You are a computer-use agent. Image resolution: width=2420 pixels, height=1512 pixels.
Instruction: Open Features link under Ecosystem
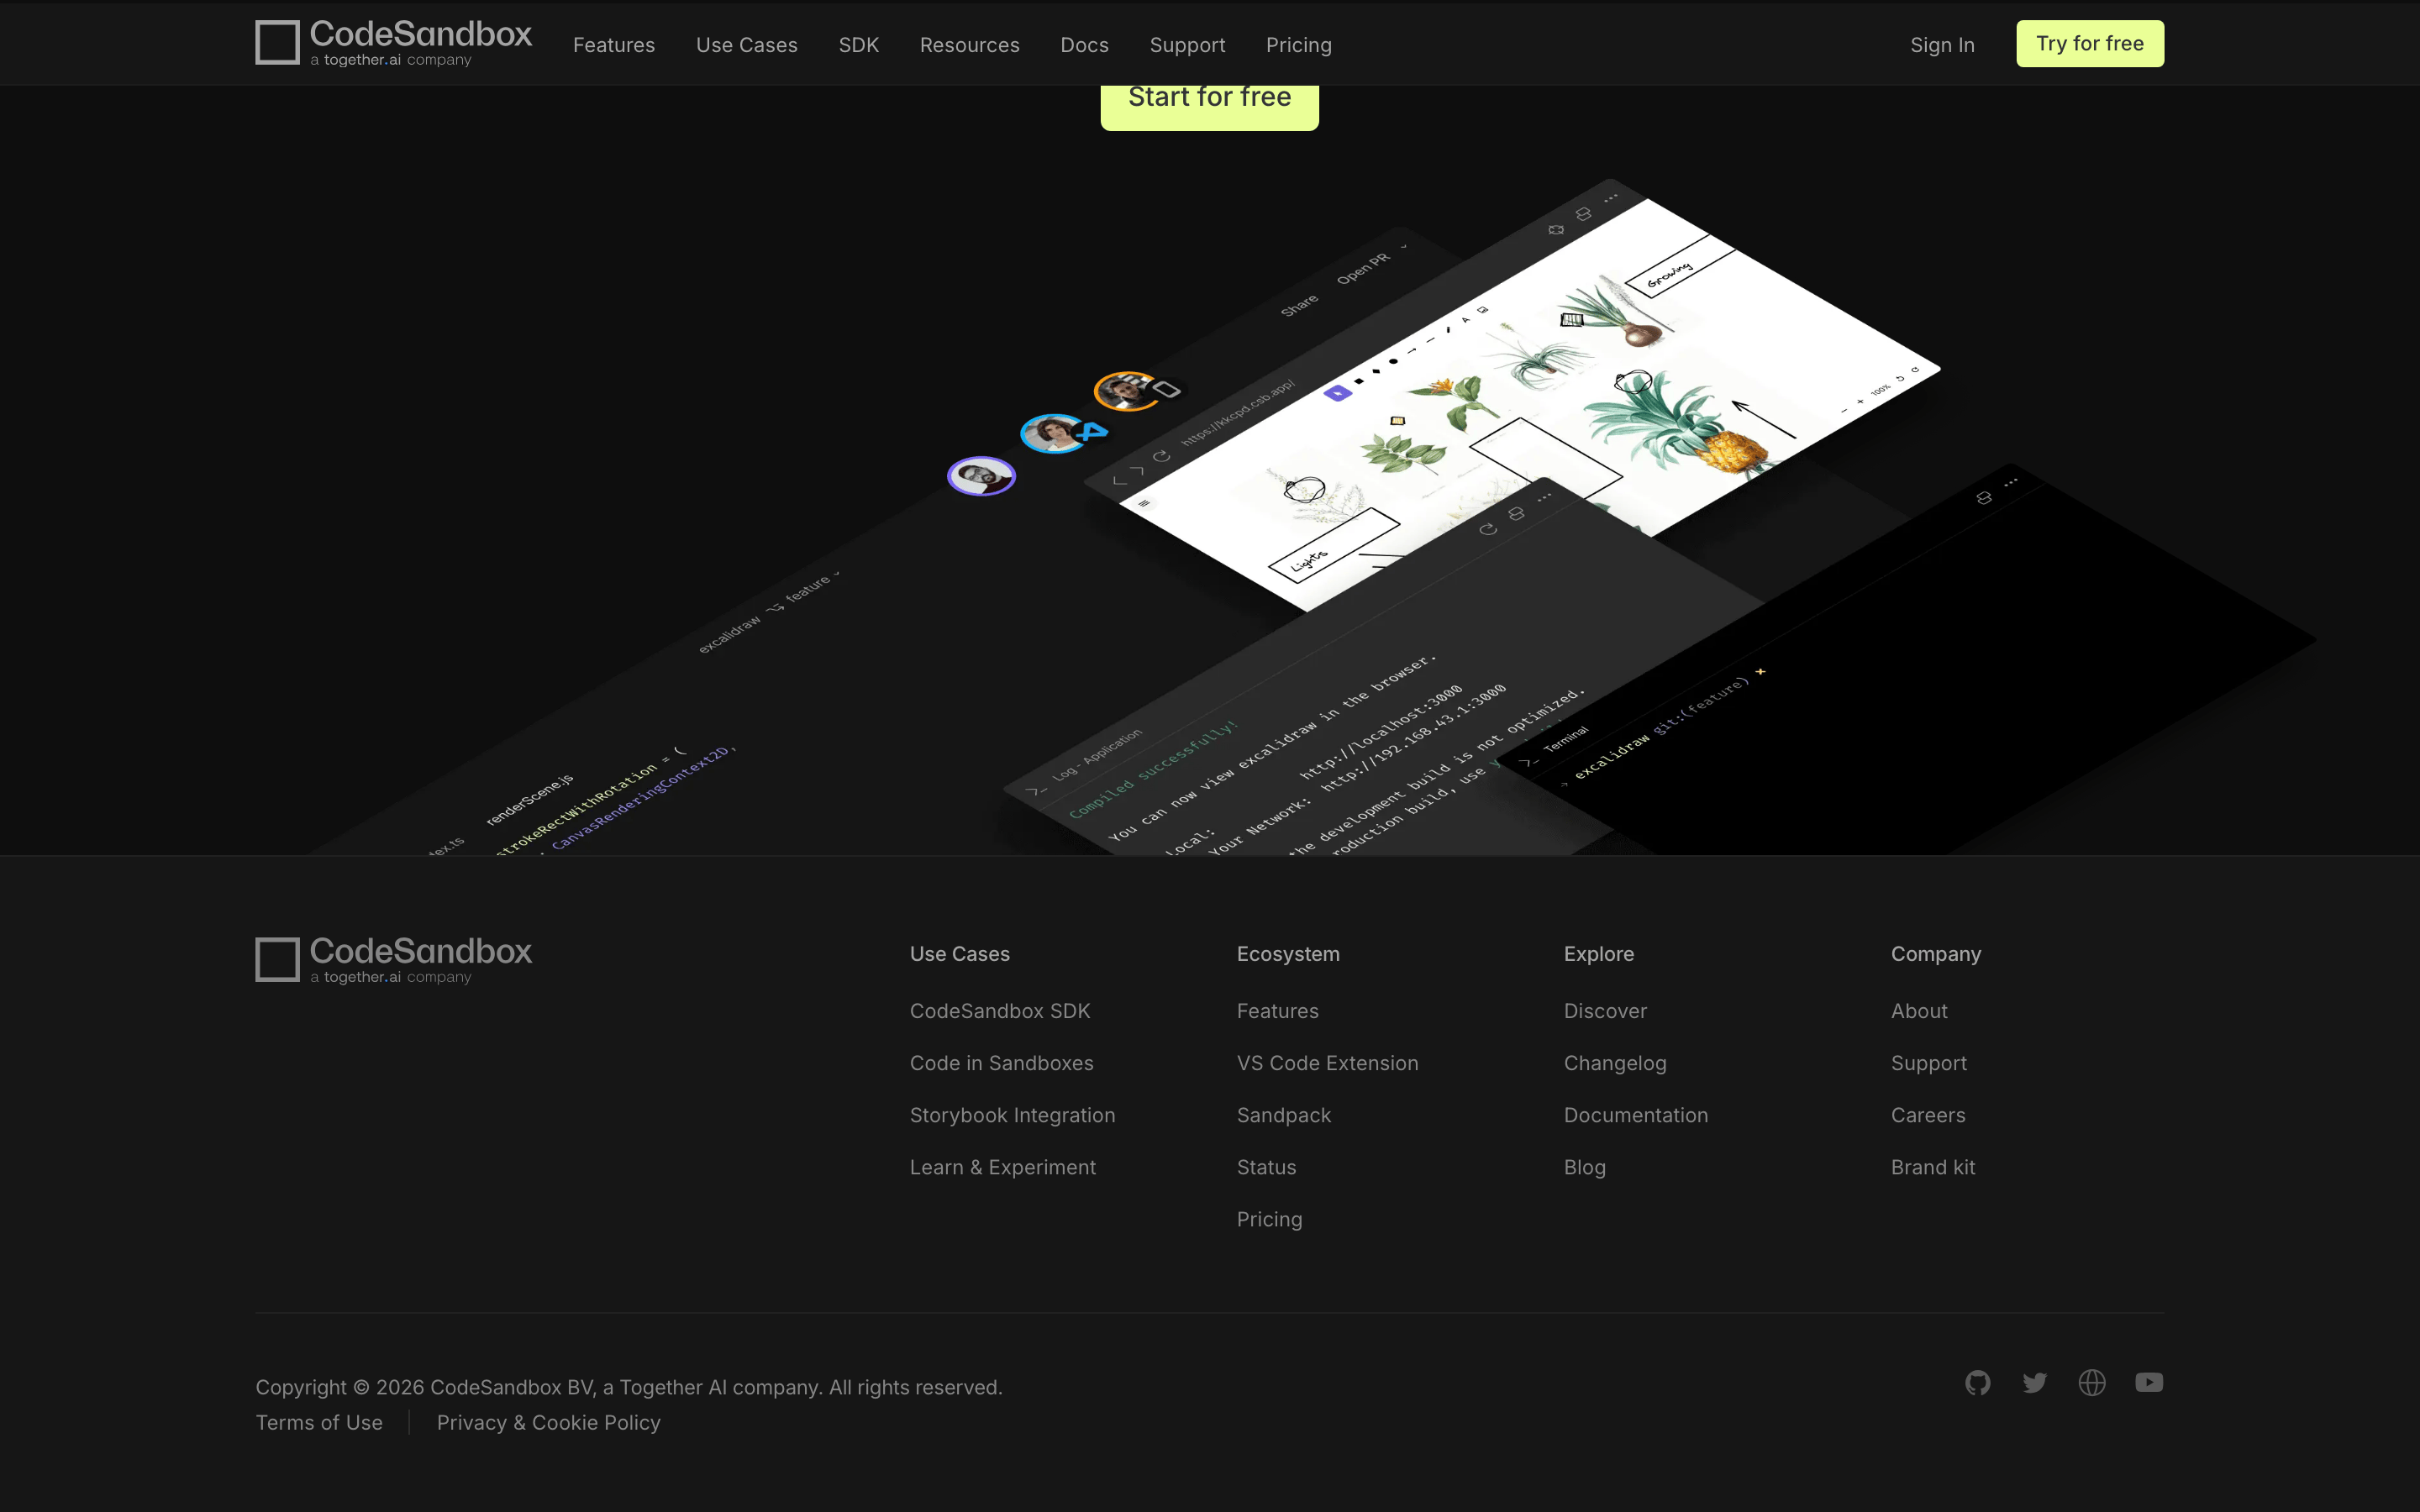tap(1277, 1011)
